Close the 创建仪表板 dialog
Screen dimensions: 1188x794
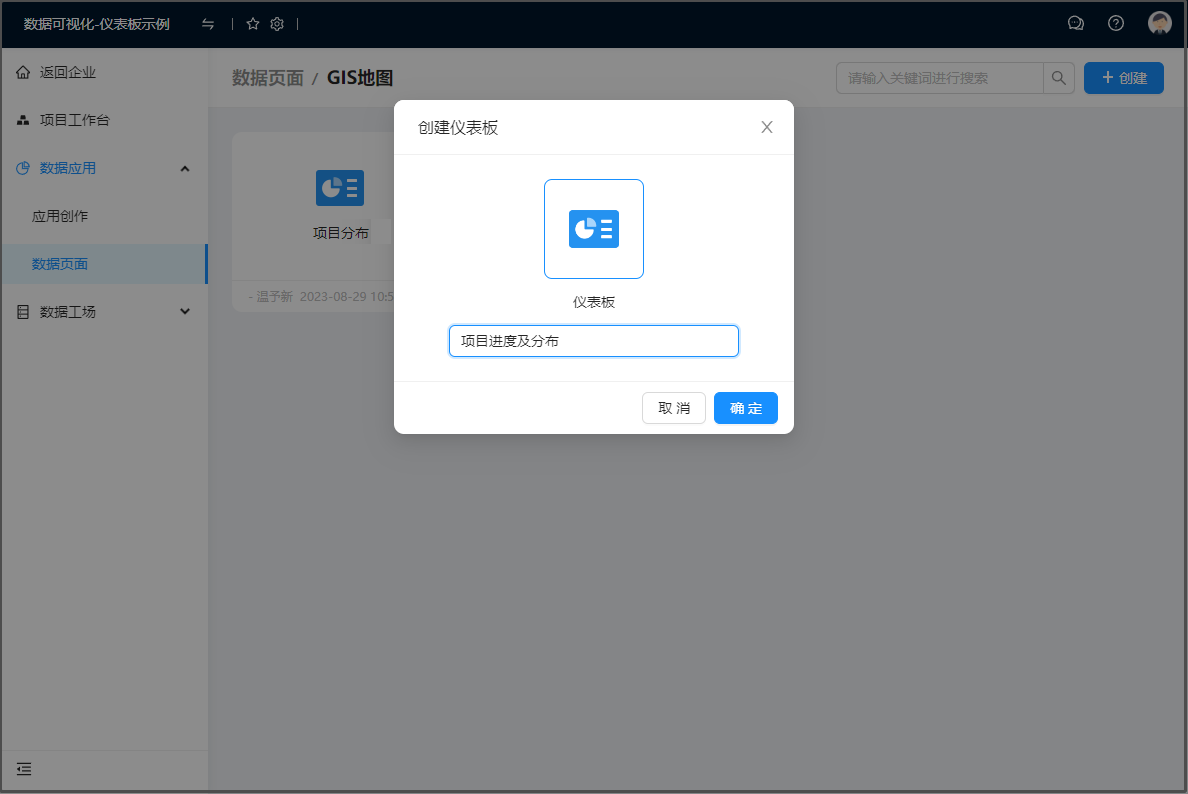[767, 127]
